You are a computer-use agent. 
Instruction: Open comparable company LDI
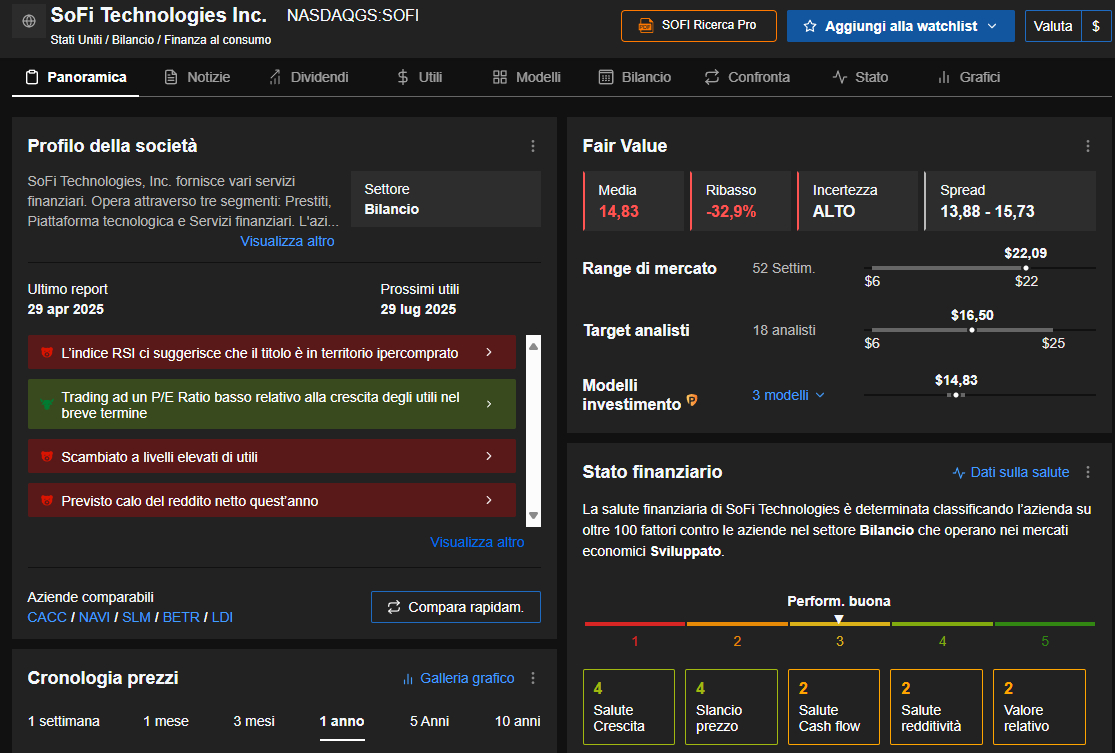pos(222,617)
